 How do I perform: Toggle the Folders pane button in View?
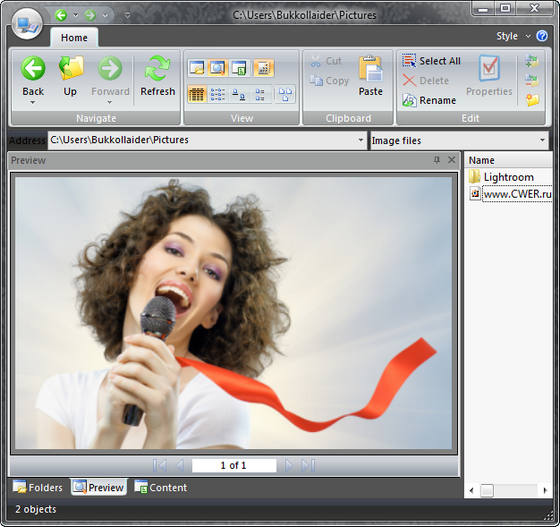tap(197, 67)
